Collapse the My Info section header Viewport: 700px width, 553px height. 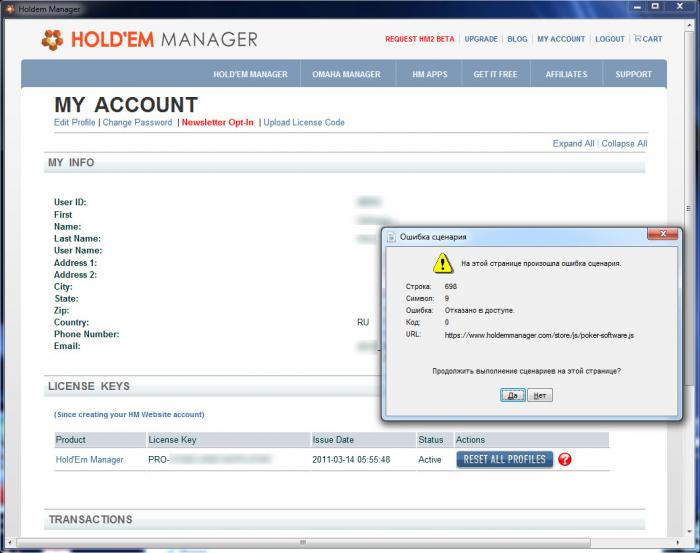click(344, 162)
